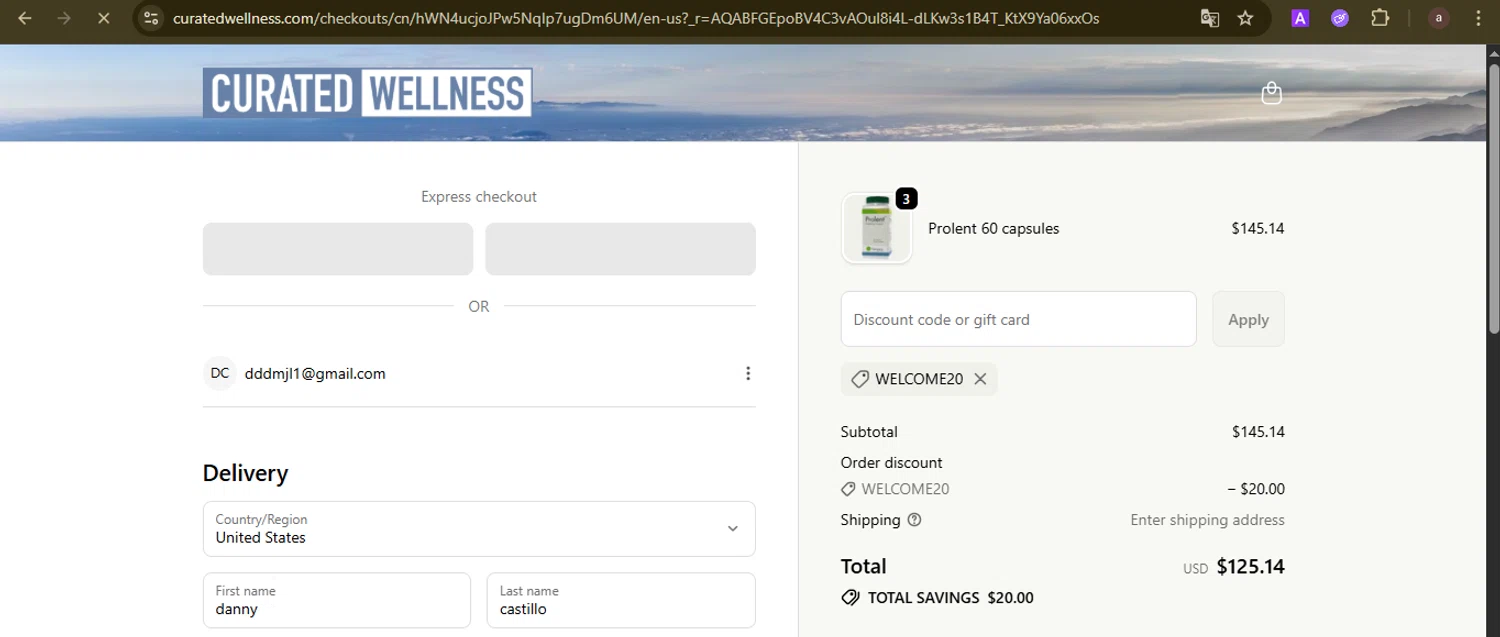Viewport: 1500px width, 637px height.
Task: Click the browser forward arrow
Action: click(x=64, y=18)
